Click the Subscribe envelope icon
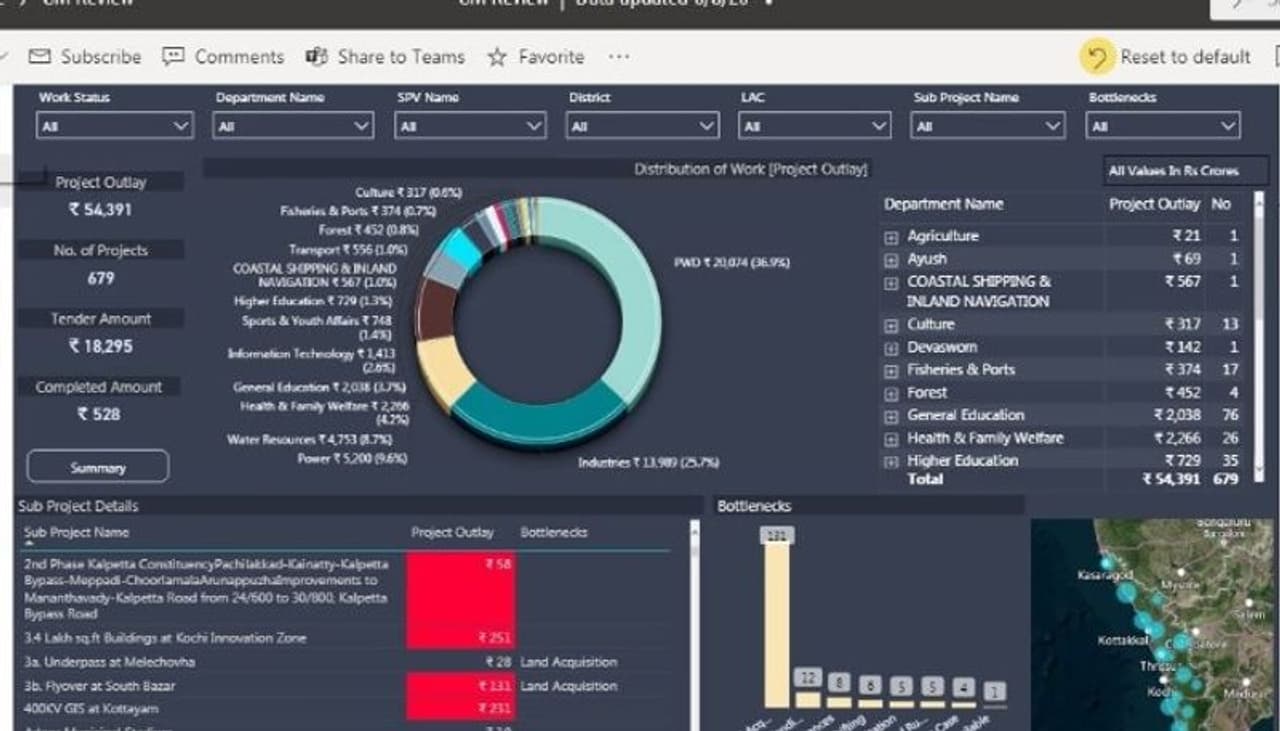This screenshot has width=1280, height=731. (40, 57)
